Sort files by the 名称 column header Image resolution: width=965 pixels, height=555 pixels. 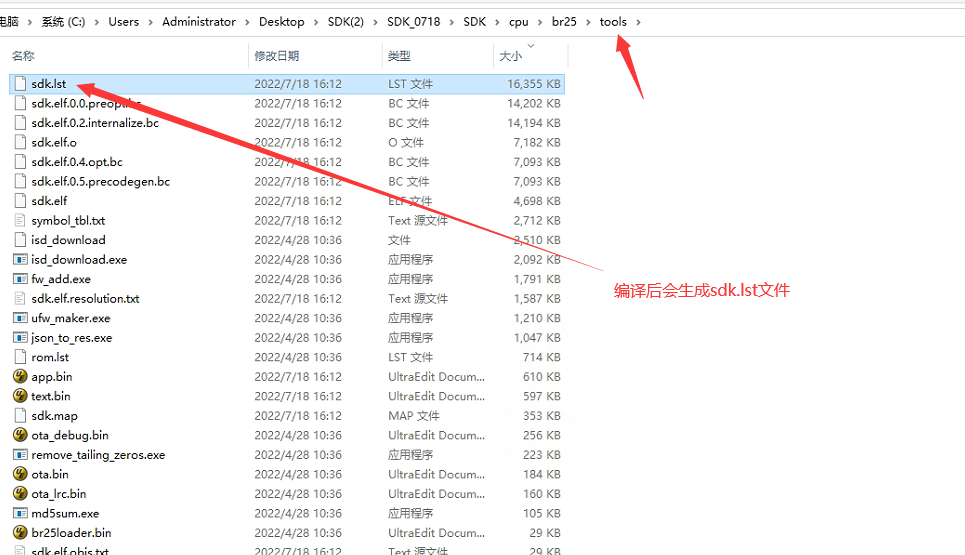coord(23,56)
